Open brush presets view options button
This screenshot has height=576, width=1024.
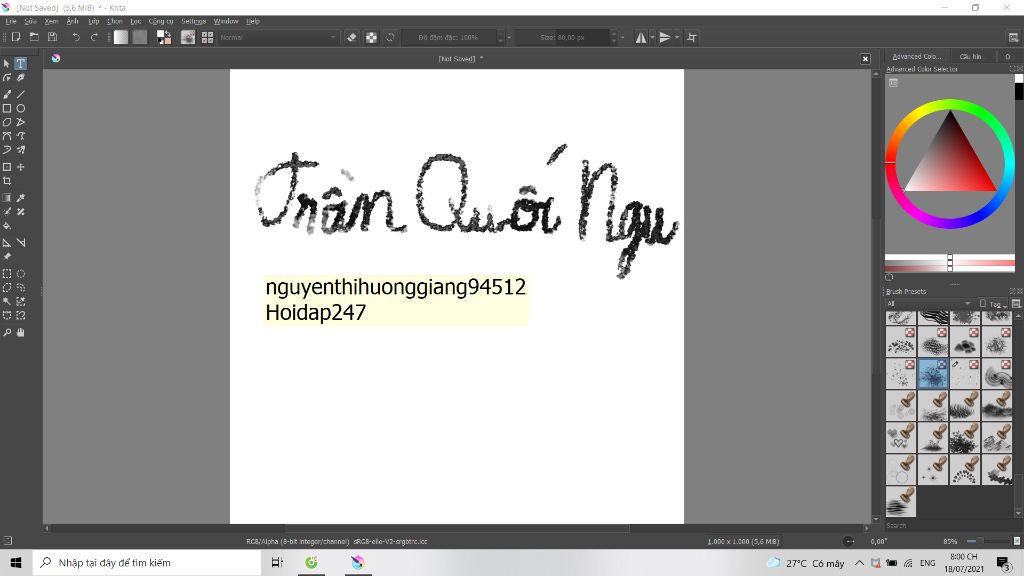pyautogui.click(x=1016, y=304)
